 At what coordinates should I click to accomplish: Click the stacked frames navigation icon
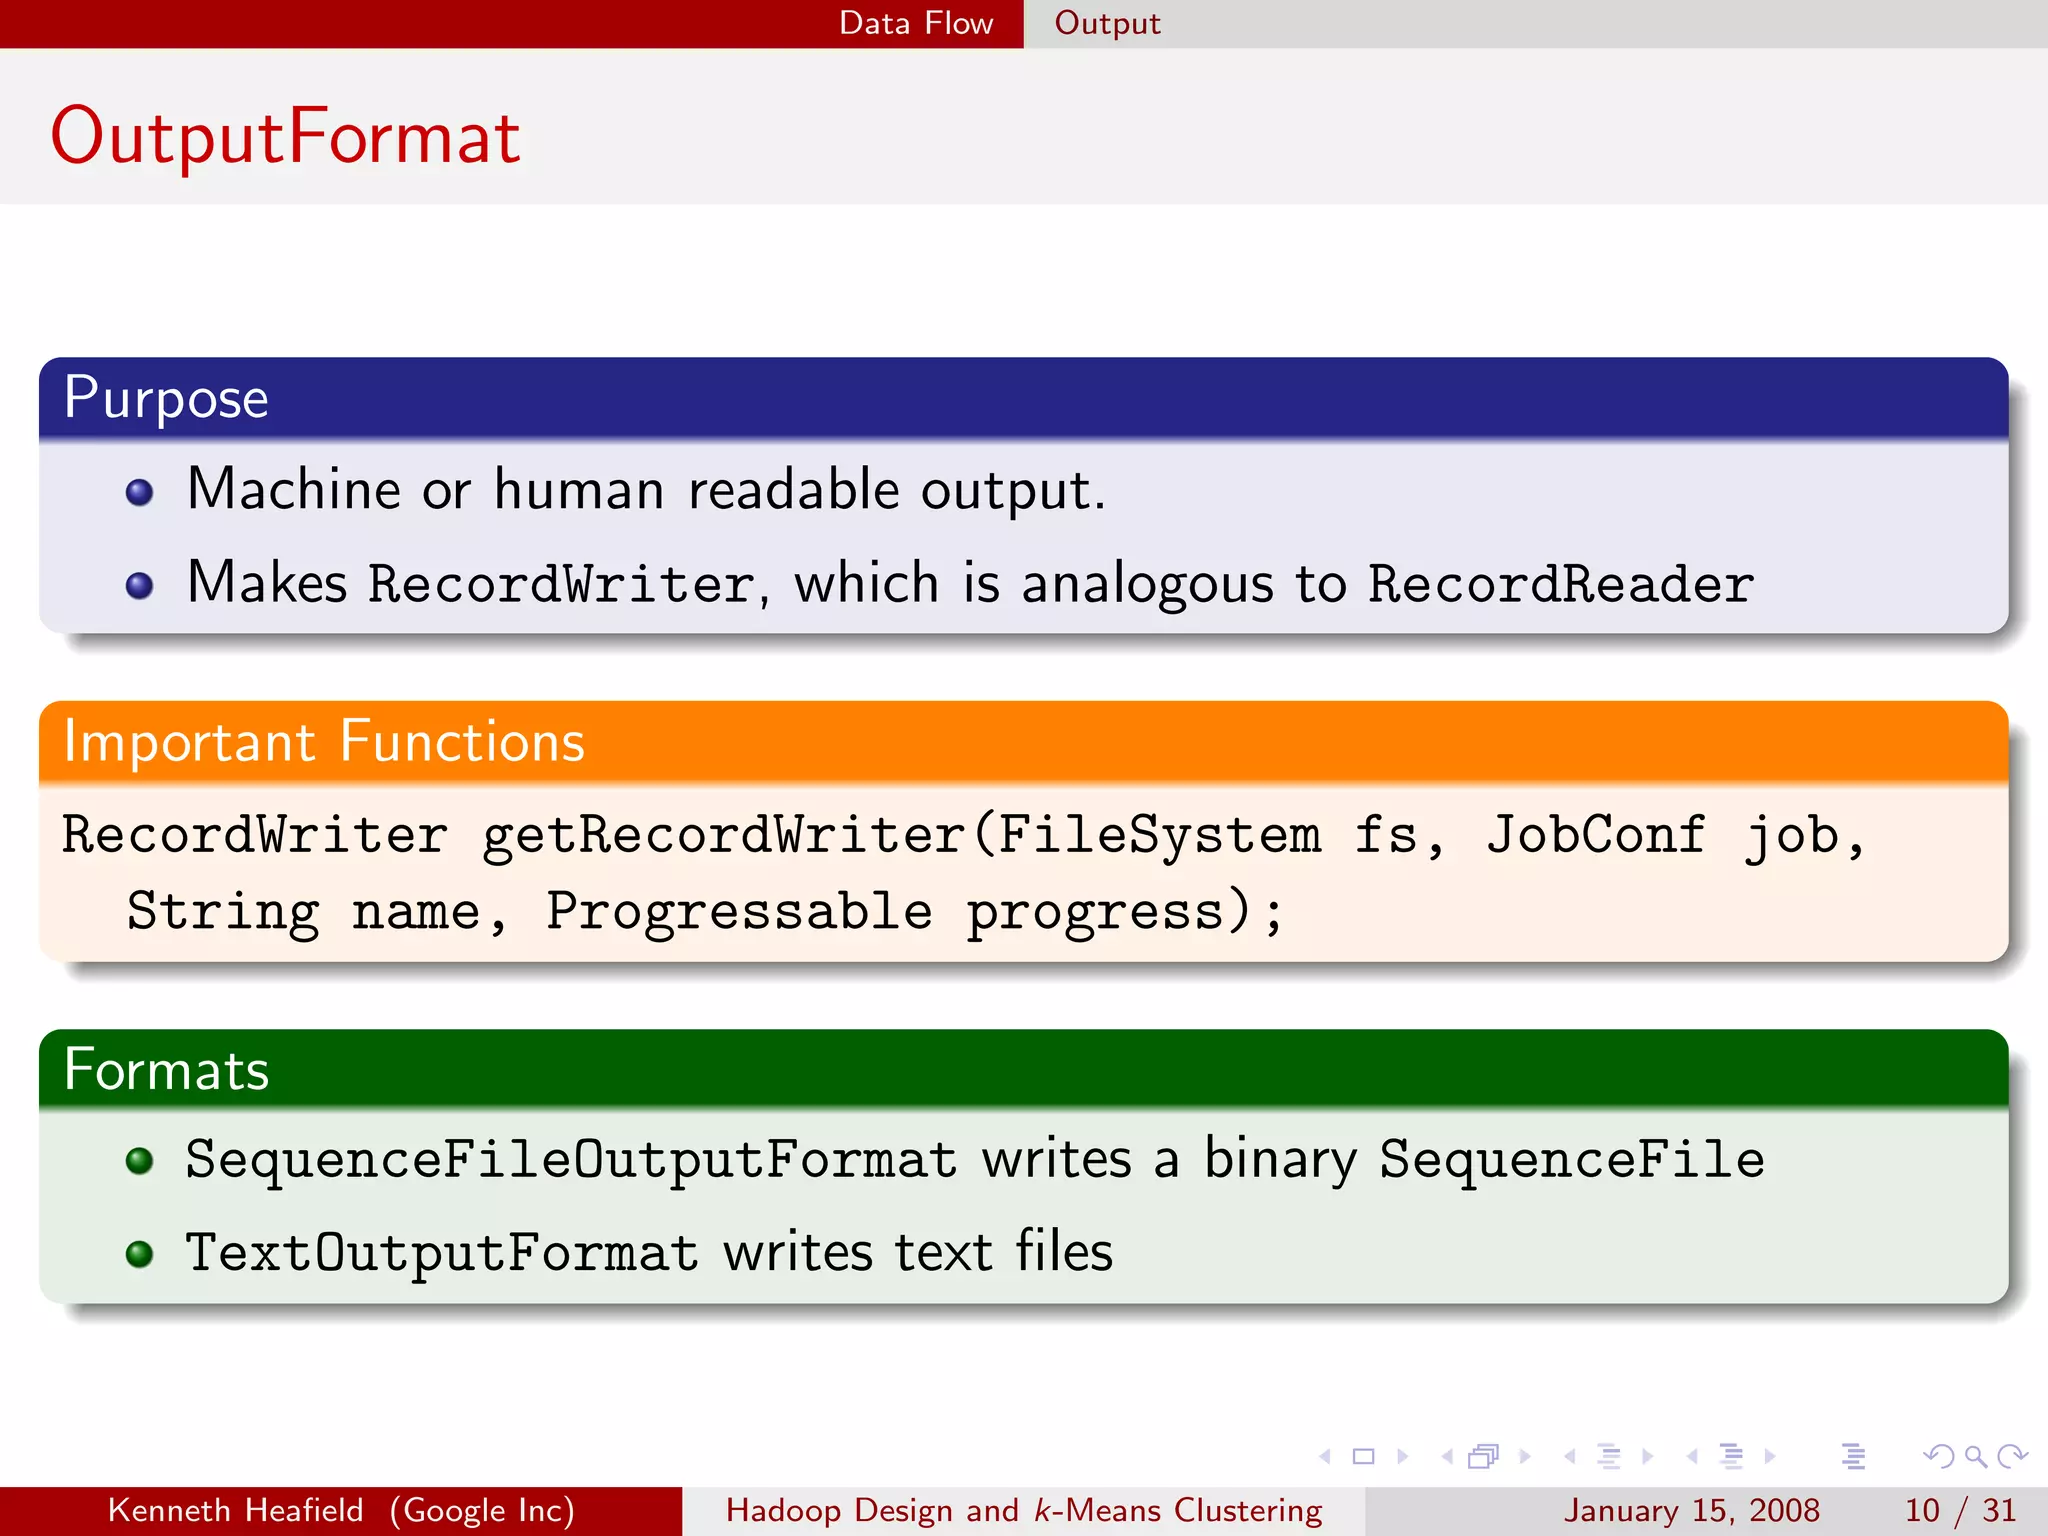[1484, 1456]
